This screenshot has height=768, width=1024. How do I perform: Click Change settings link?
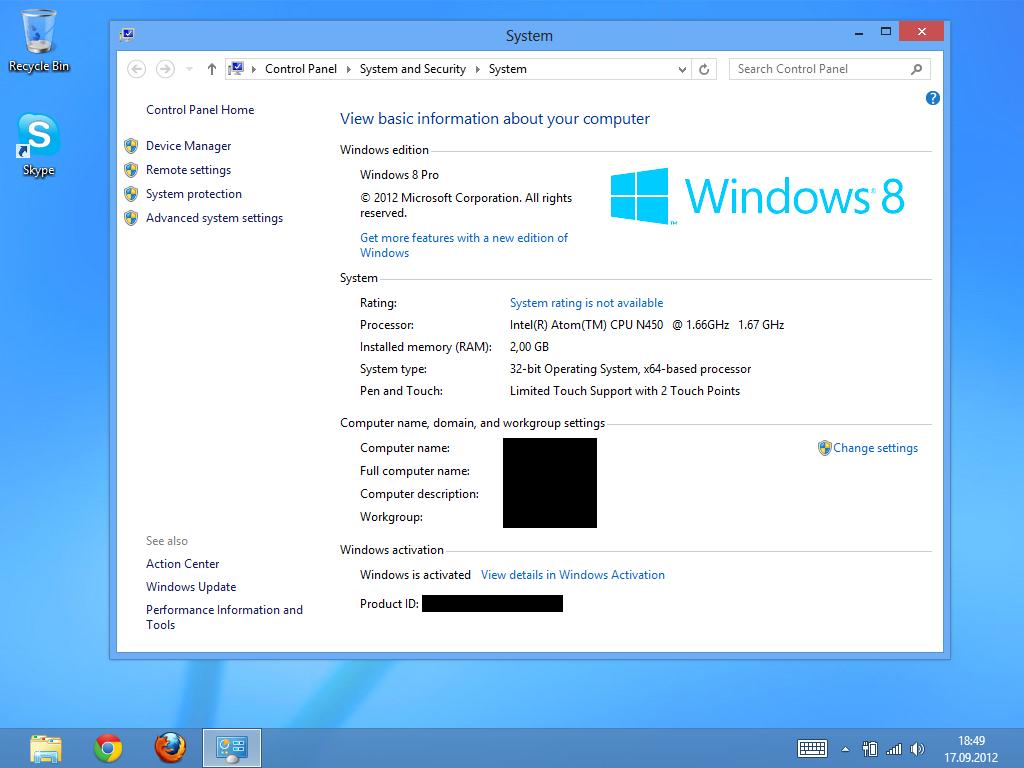[x=875, y=448]
